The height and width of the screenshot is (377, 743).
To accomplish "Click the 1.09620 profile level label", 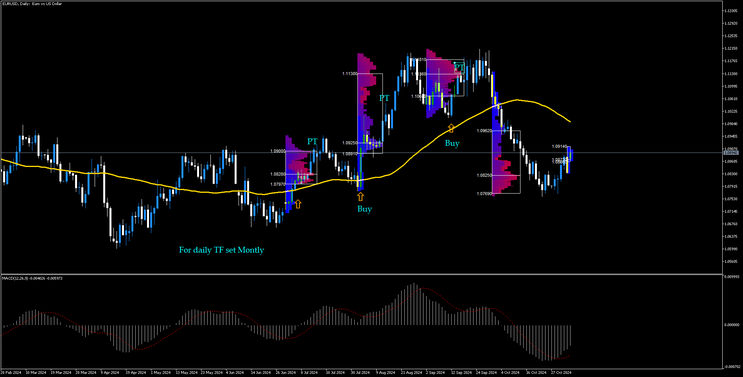I will tap(485, 131).
